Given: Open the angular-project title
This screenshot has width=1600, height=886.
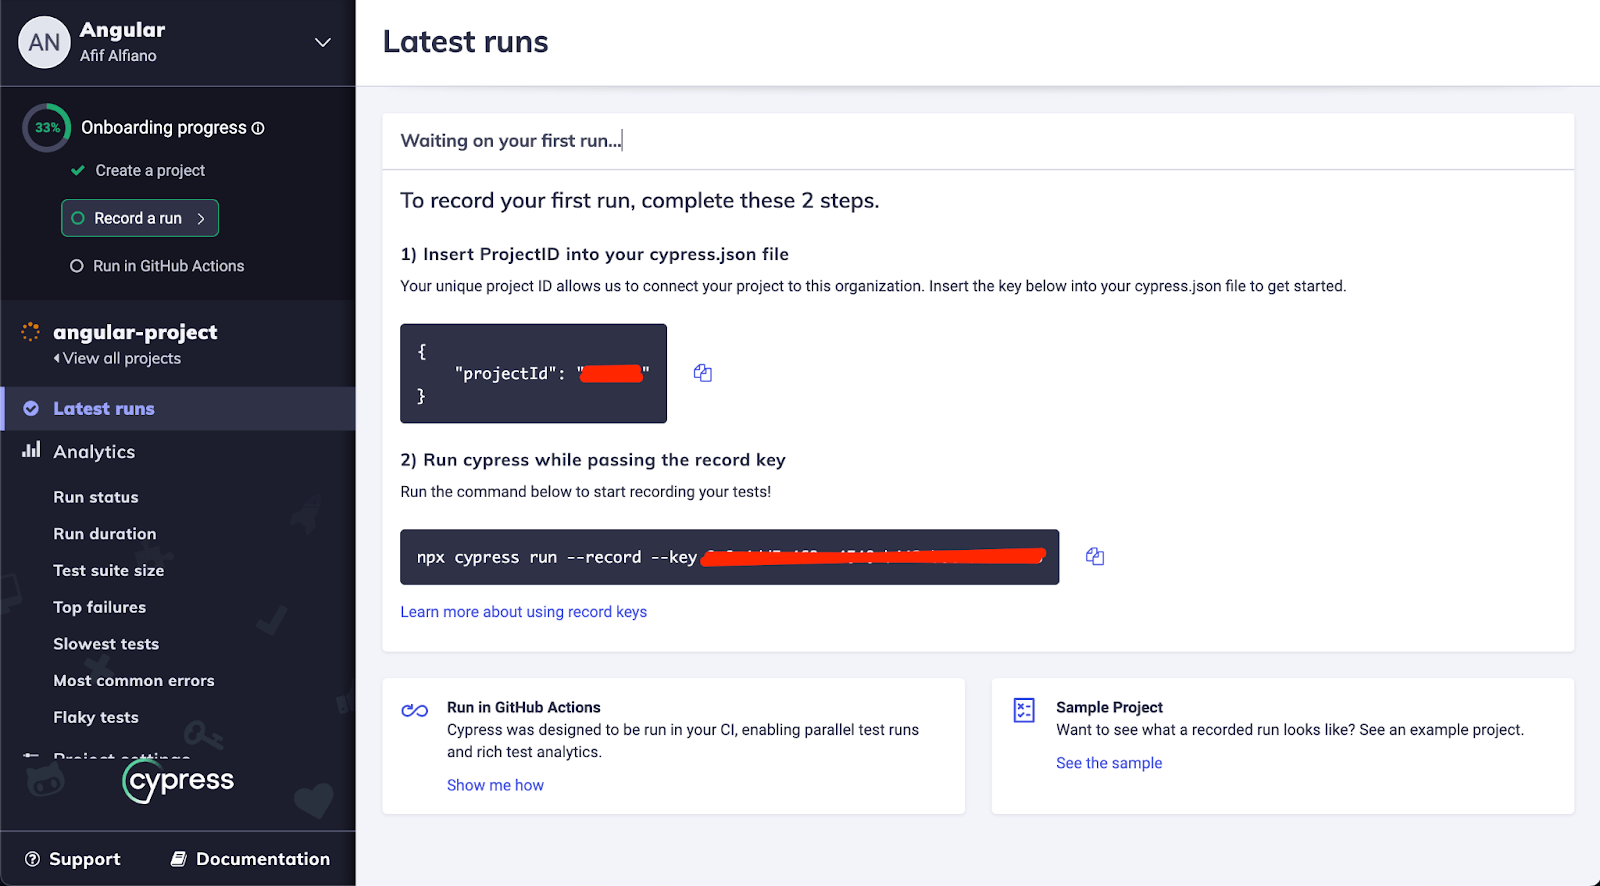Looking at the screenshot, I should coord(135,332).
